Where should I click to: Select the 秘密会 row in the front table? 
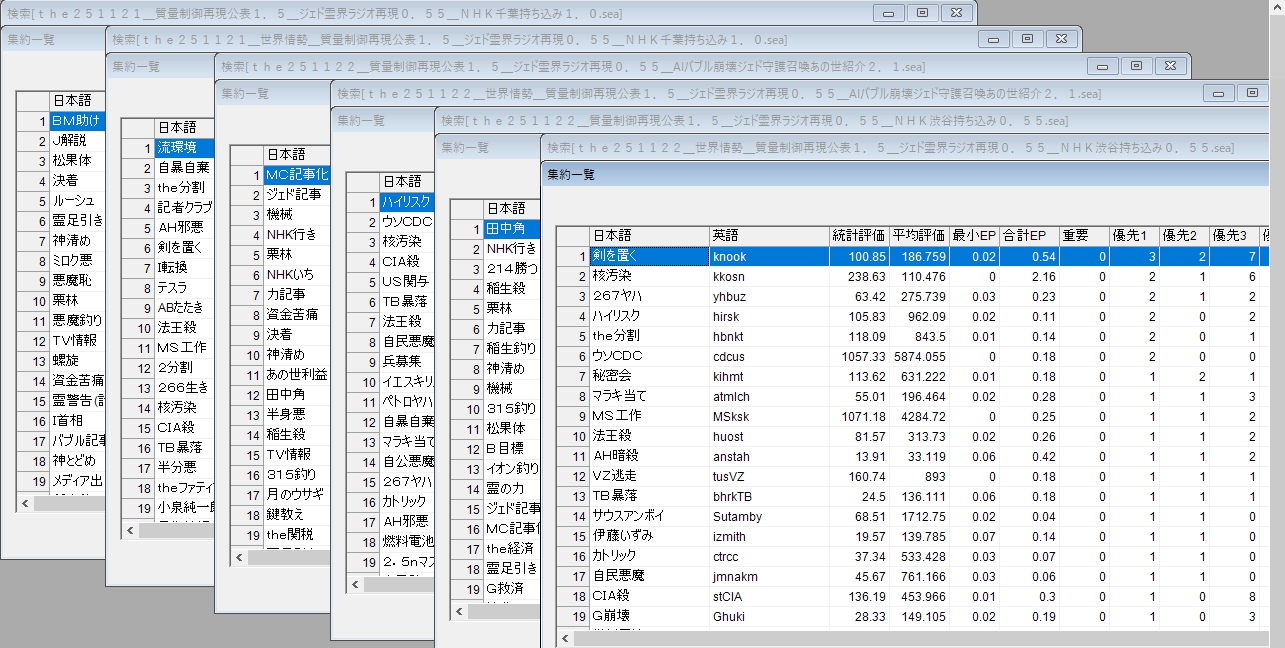(648, 376)
